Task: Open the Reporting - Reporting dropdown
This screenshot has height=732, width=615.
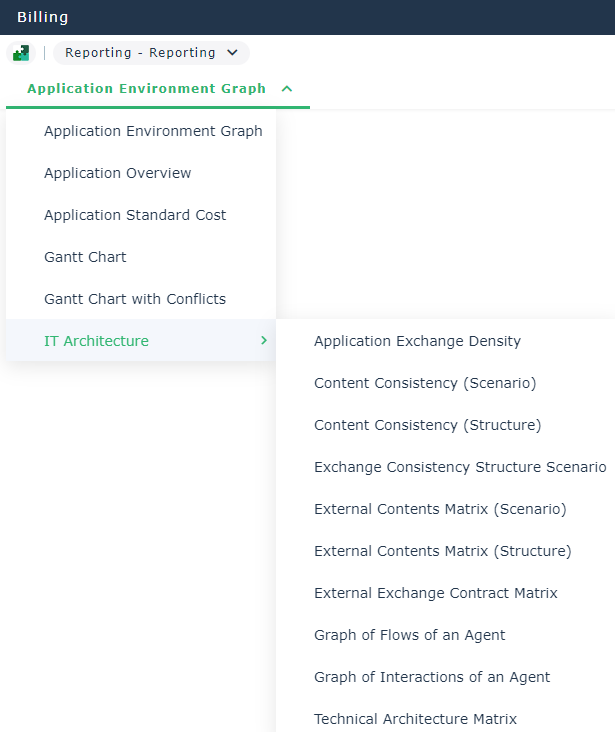Action: click(x=151, y=53)
